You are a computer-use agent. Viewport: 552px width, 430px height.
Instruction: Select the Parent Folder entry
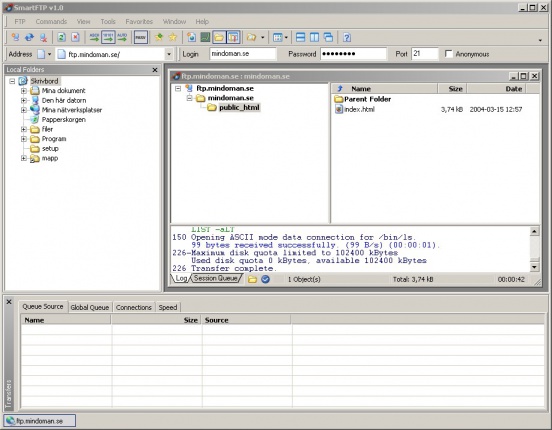[368, 99]
